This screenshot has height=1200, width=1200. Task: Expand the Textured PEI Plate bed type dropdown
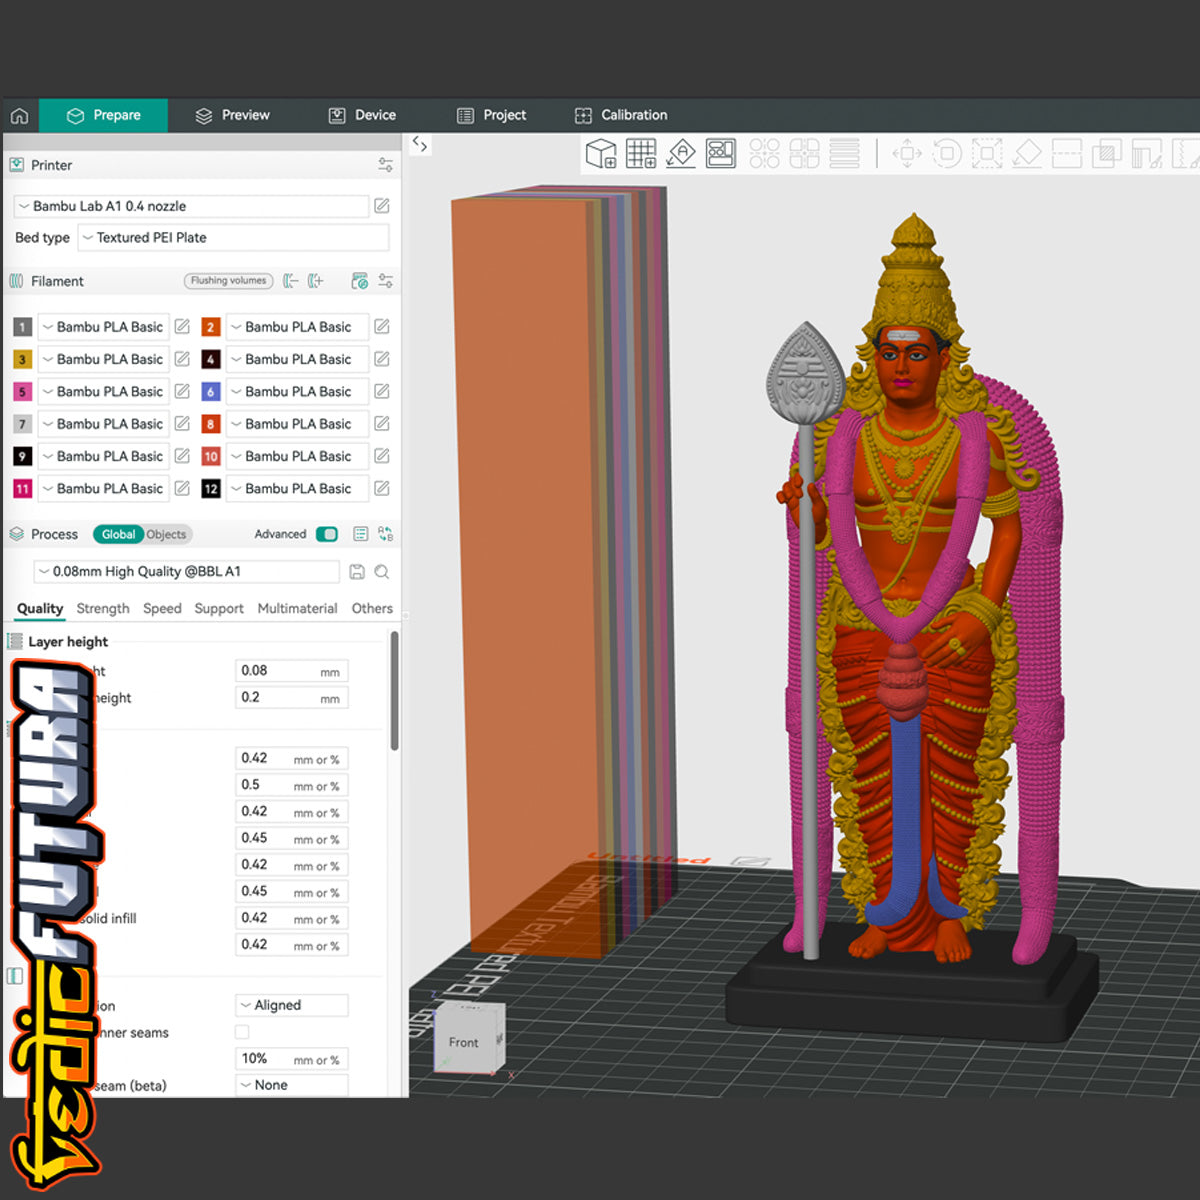(232, 238)
